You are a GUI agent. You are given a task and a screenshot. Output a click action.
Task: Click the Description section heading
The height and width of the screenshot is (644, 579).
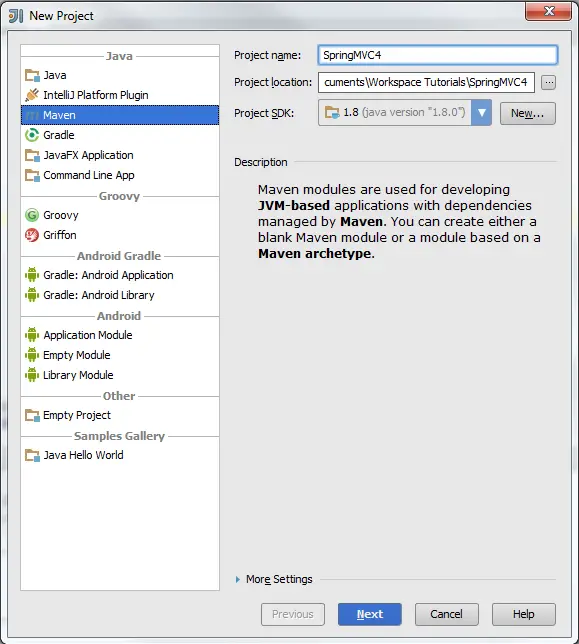[x=261, y=162]
